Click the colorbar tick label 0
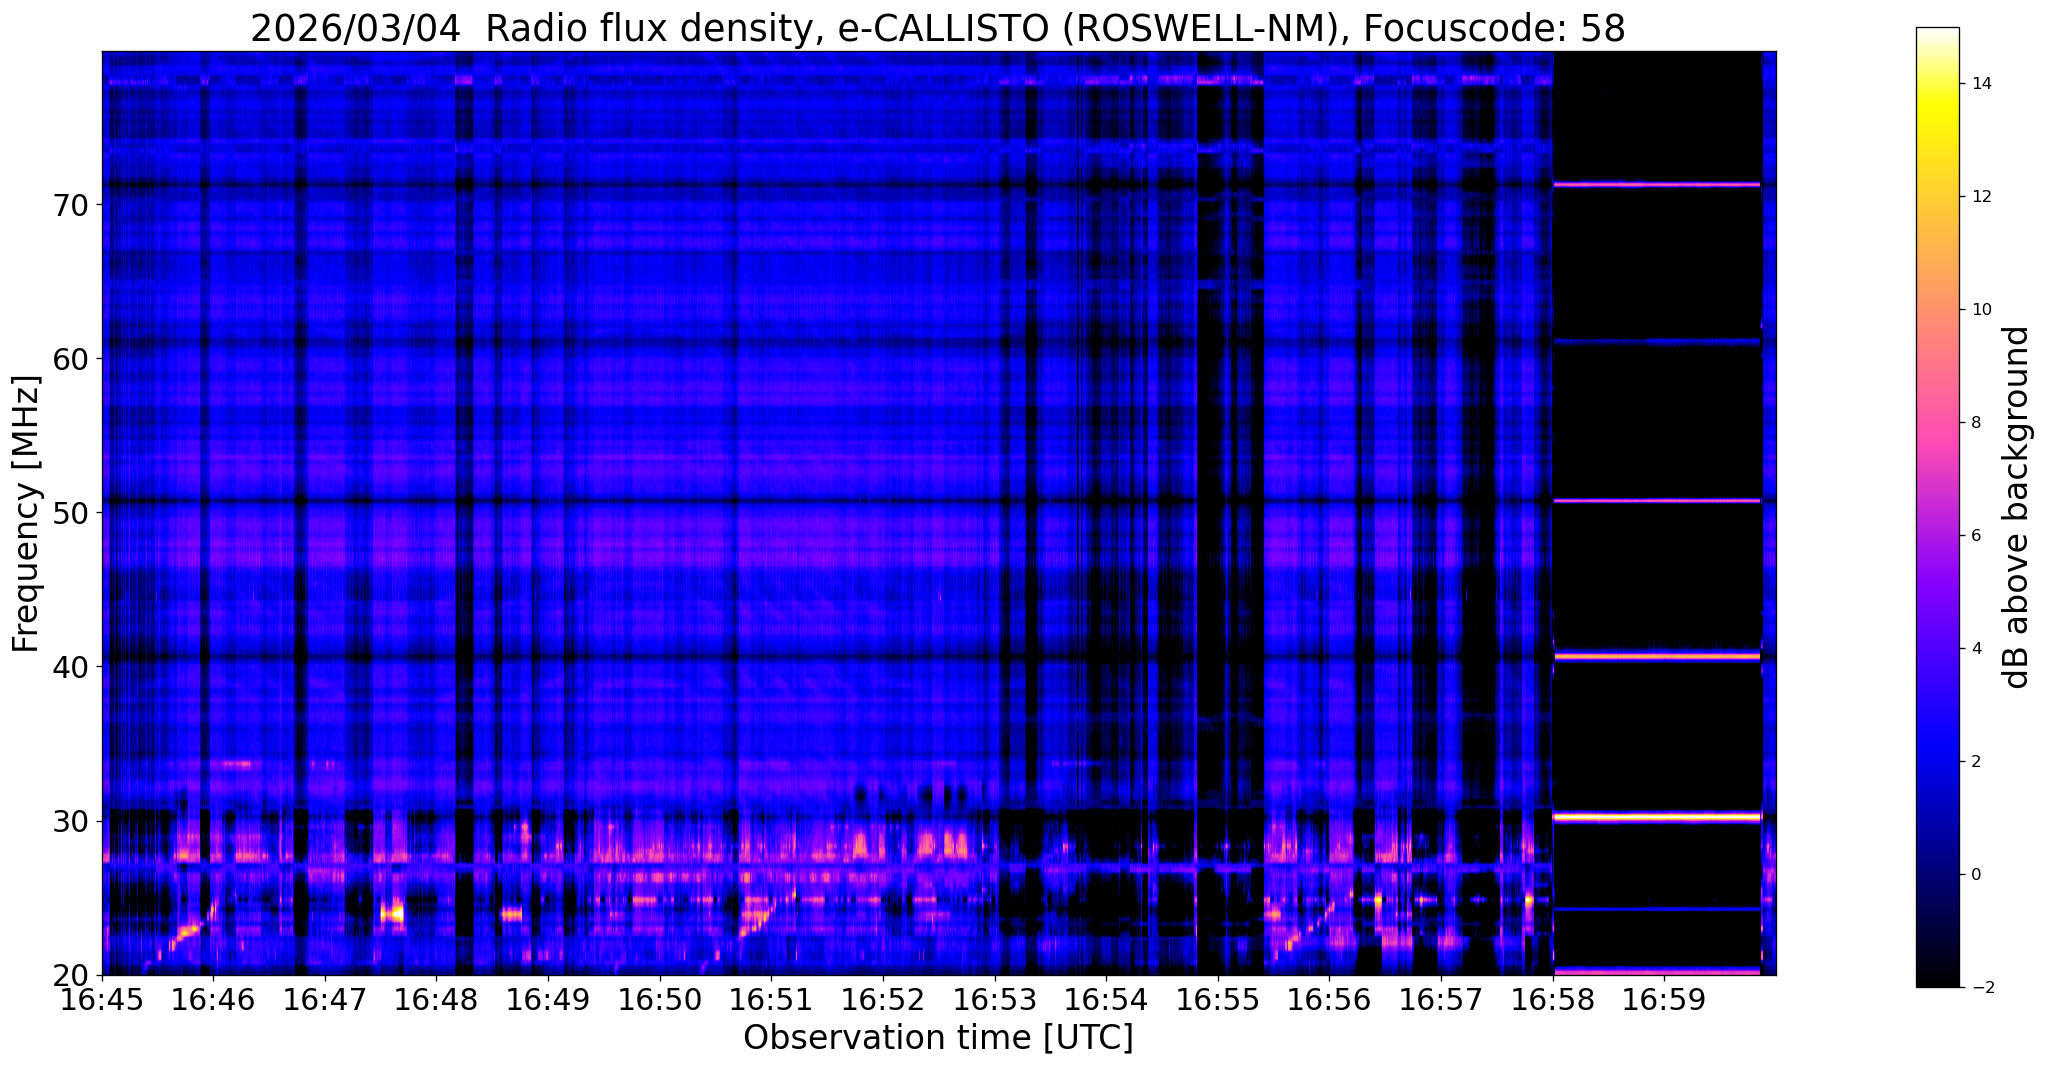 (1975, 874)
